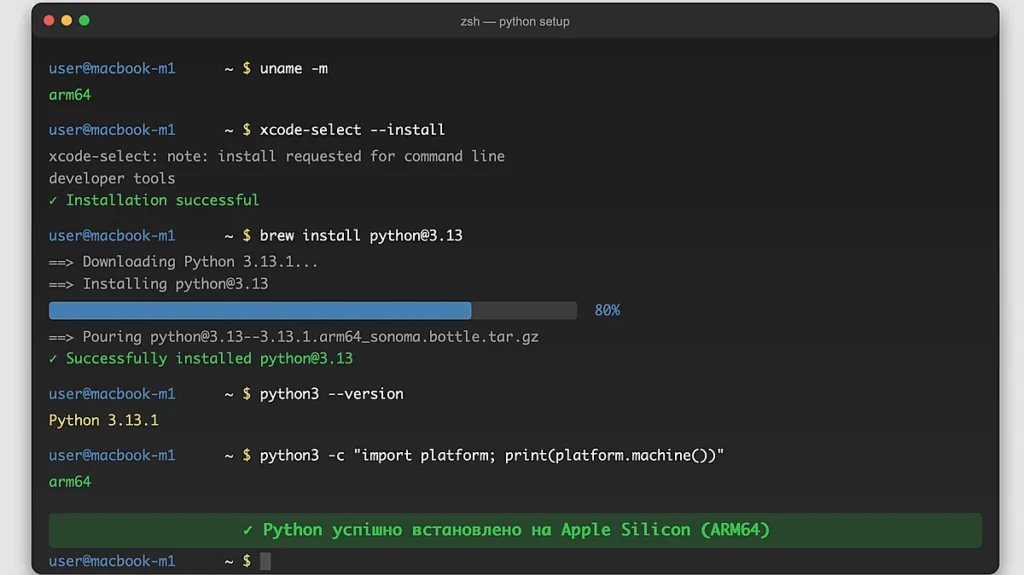Image resolution: width=1024 pixels, height=575 pixels.
Task: Click the checkmark before 'Installation successful'
Action: pyautogui.click(x=54, y=200)
